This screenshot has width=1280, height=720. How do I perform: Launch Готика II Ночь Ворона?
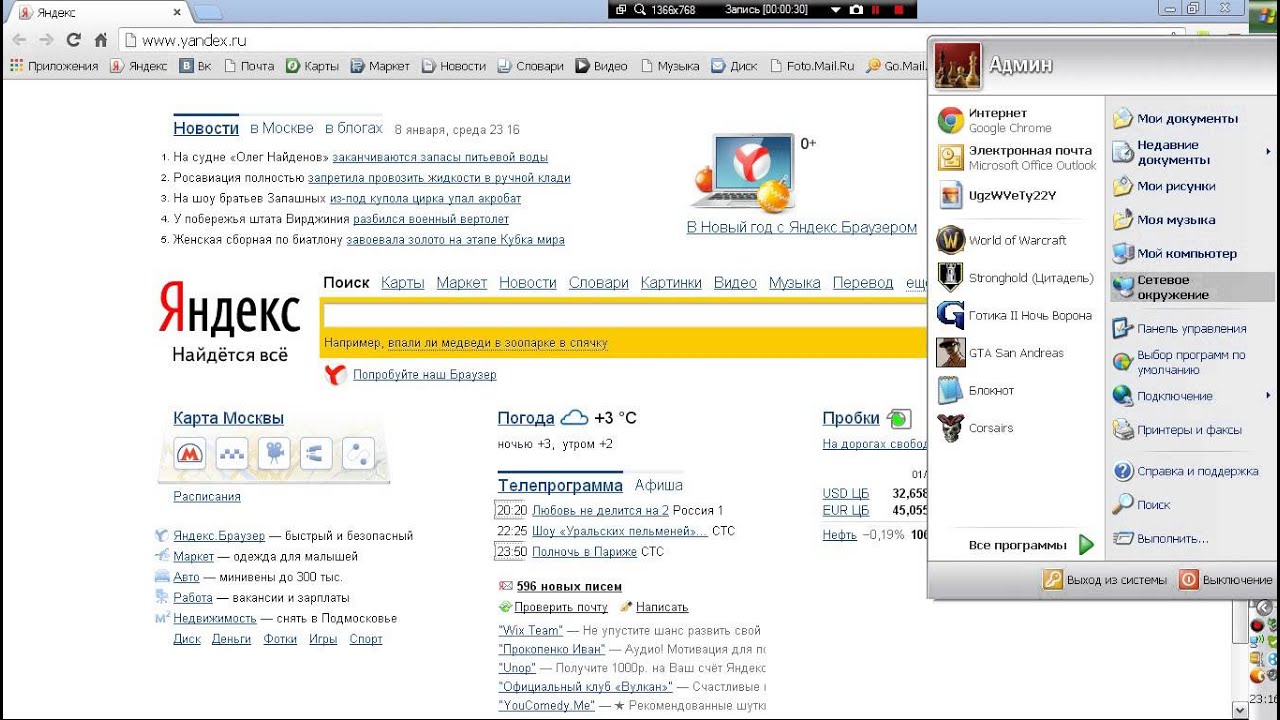1016,315
